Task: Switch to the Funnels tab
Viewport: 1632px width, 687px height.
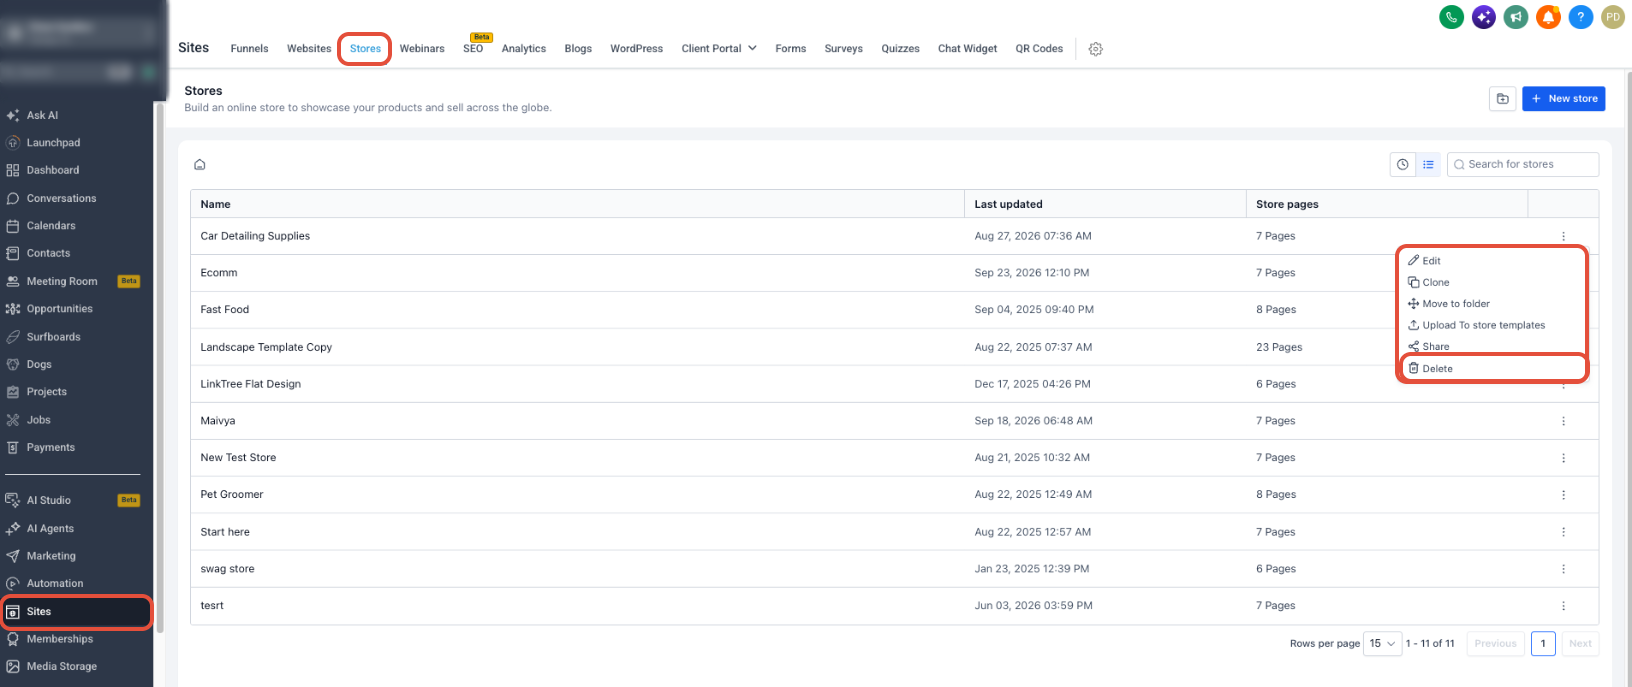Action: click(249, 48)
